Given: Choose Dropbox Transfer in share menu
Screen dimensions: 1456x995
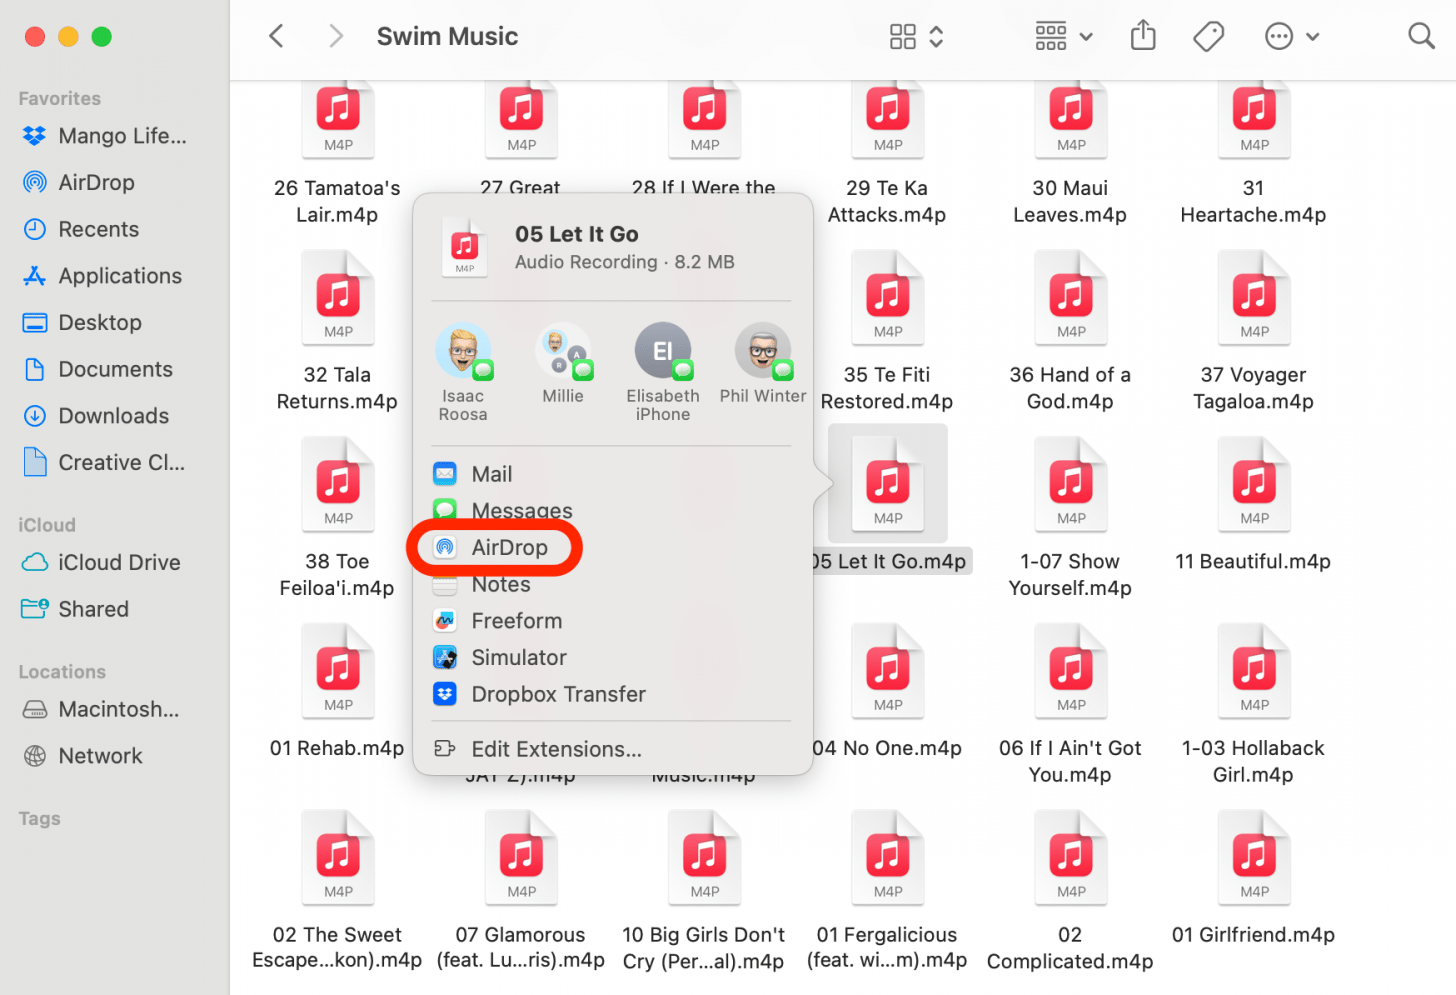Looking at the screenshot, I should coord(558,694).
